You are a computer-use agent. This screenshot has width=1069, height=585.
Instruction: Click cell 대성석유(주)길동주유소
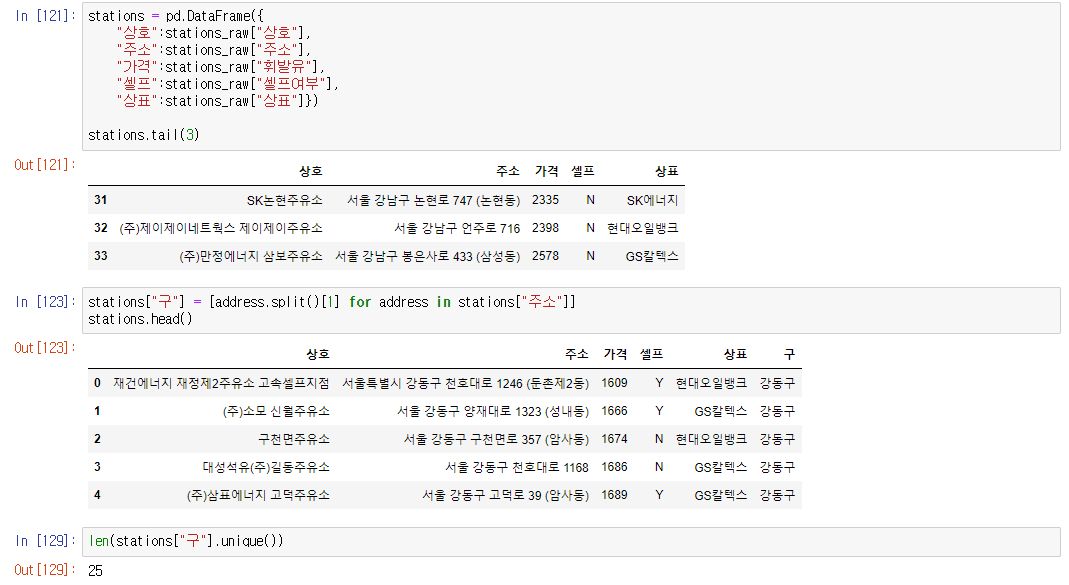pyautogui.click(x=266, y=467)
